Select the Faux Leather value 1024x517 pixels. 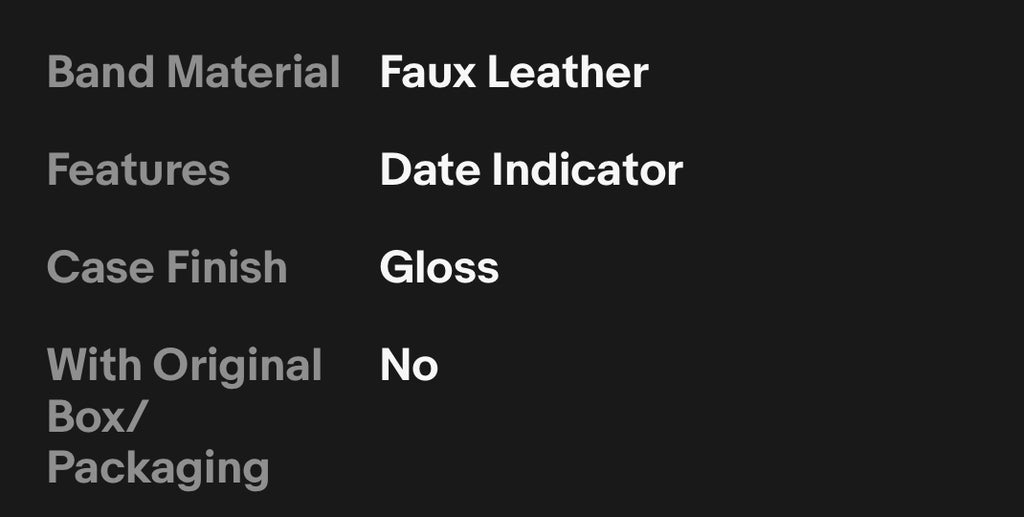click(514, 73)
